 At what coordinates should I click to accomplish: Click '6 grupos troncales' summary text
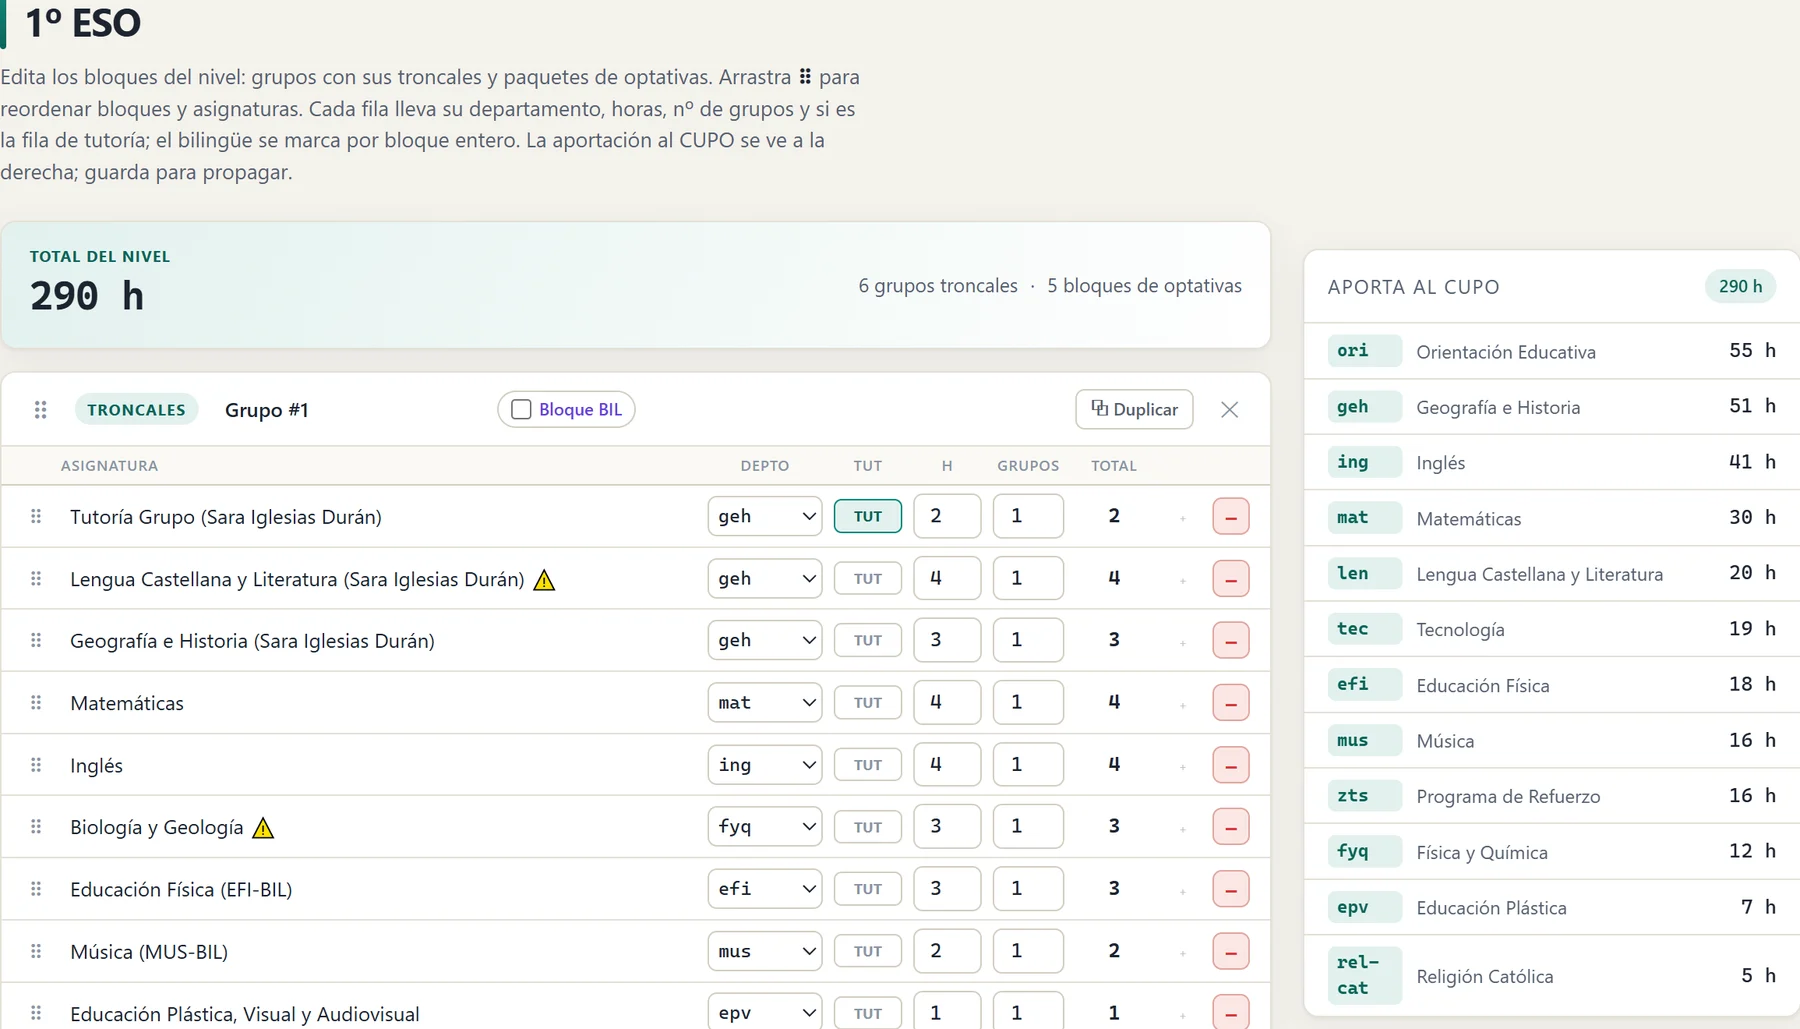(x=938, y=286)
